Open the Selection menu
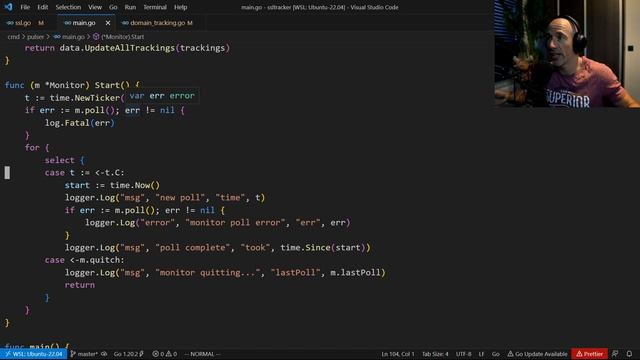The height and width of the screenshot is (360, 640). 68,7
